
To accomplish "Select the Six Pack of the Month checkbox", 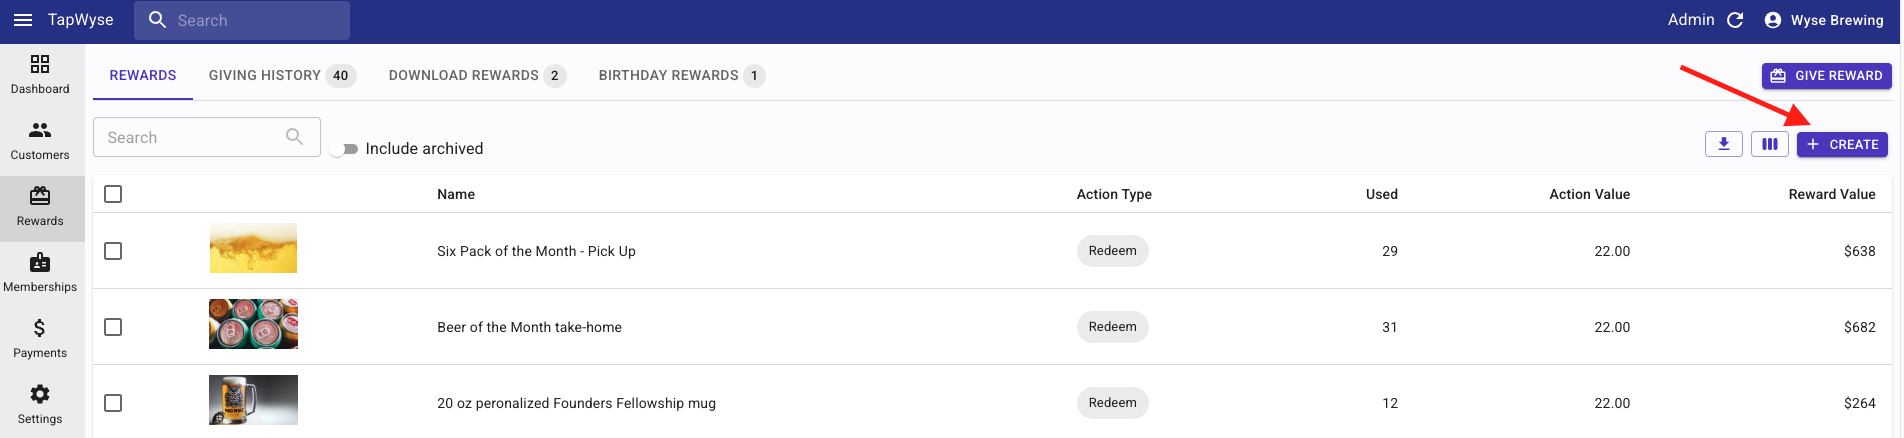I will (x=113, y=251).
